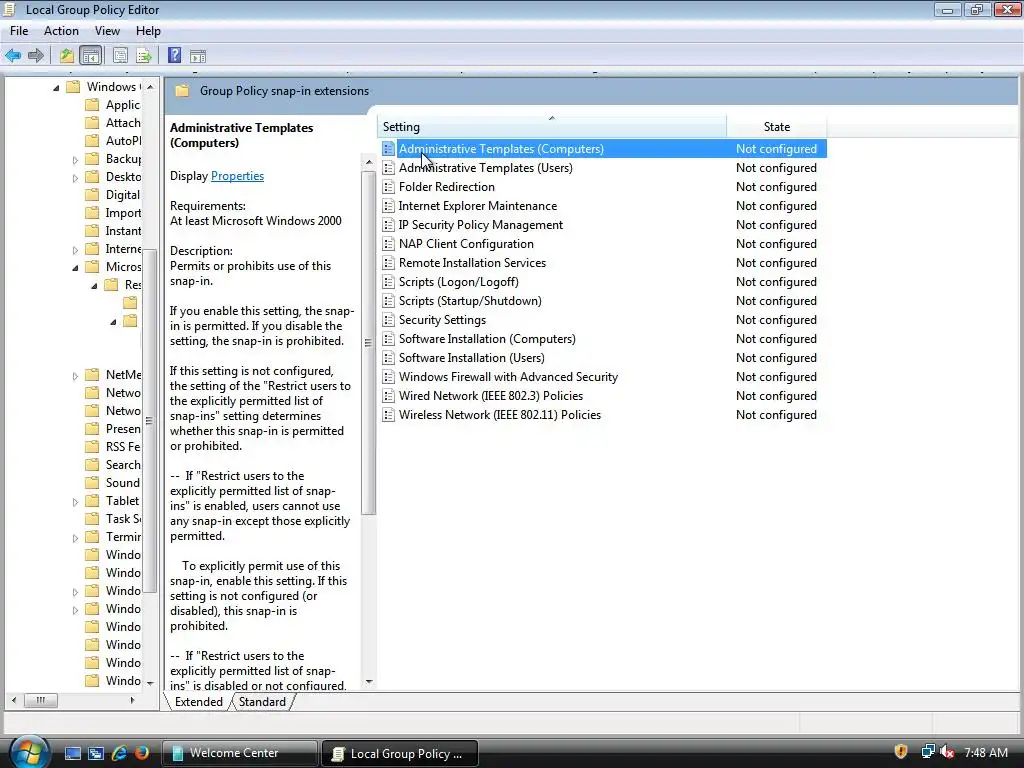Open the Help menu
Screen dimensions: 1024x768
(148, 31)
